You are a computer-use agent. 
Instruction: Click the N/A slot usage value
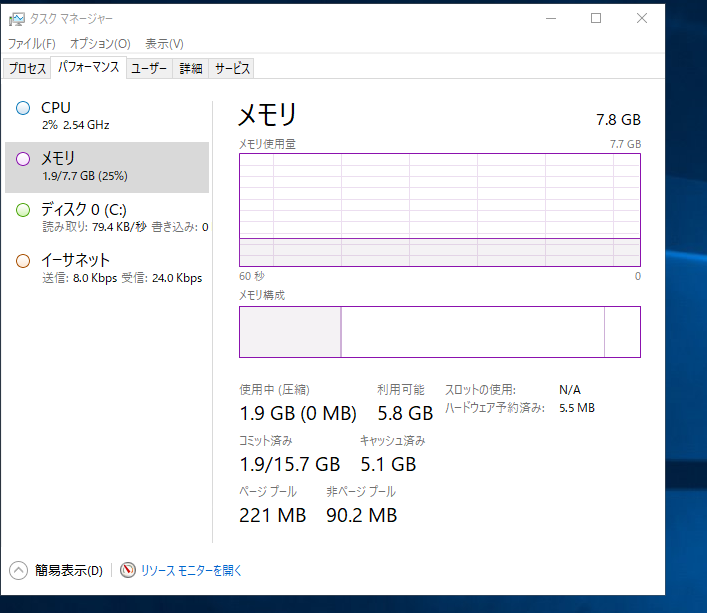[570, 389]
